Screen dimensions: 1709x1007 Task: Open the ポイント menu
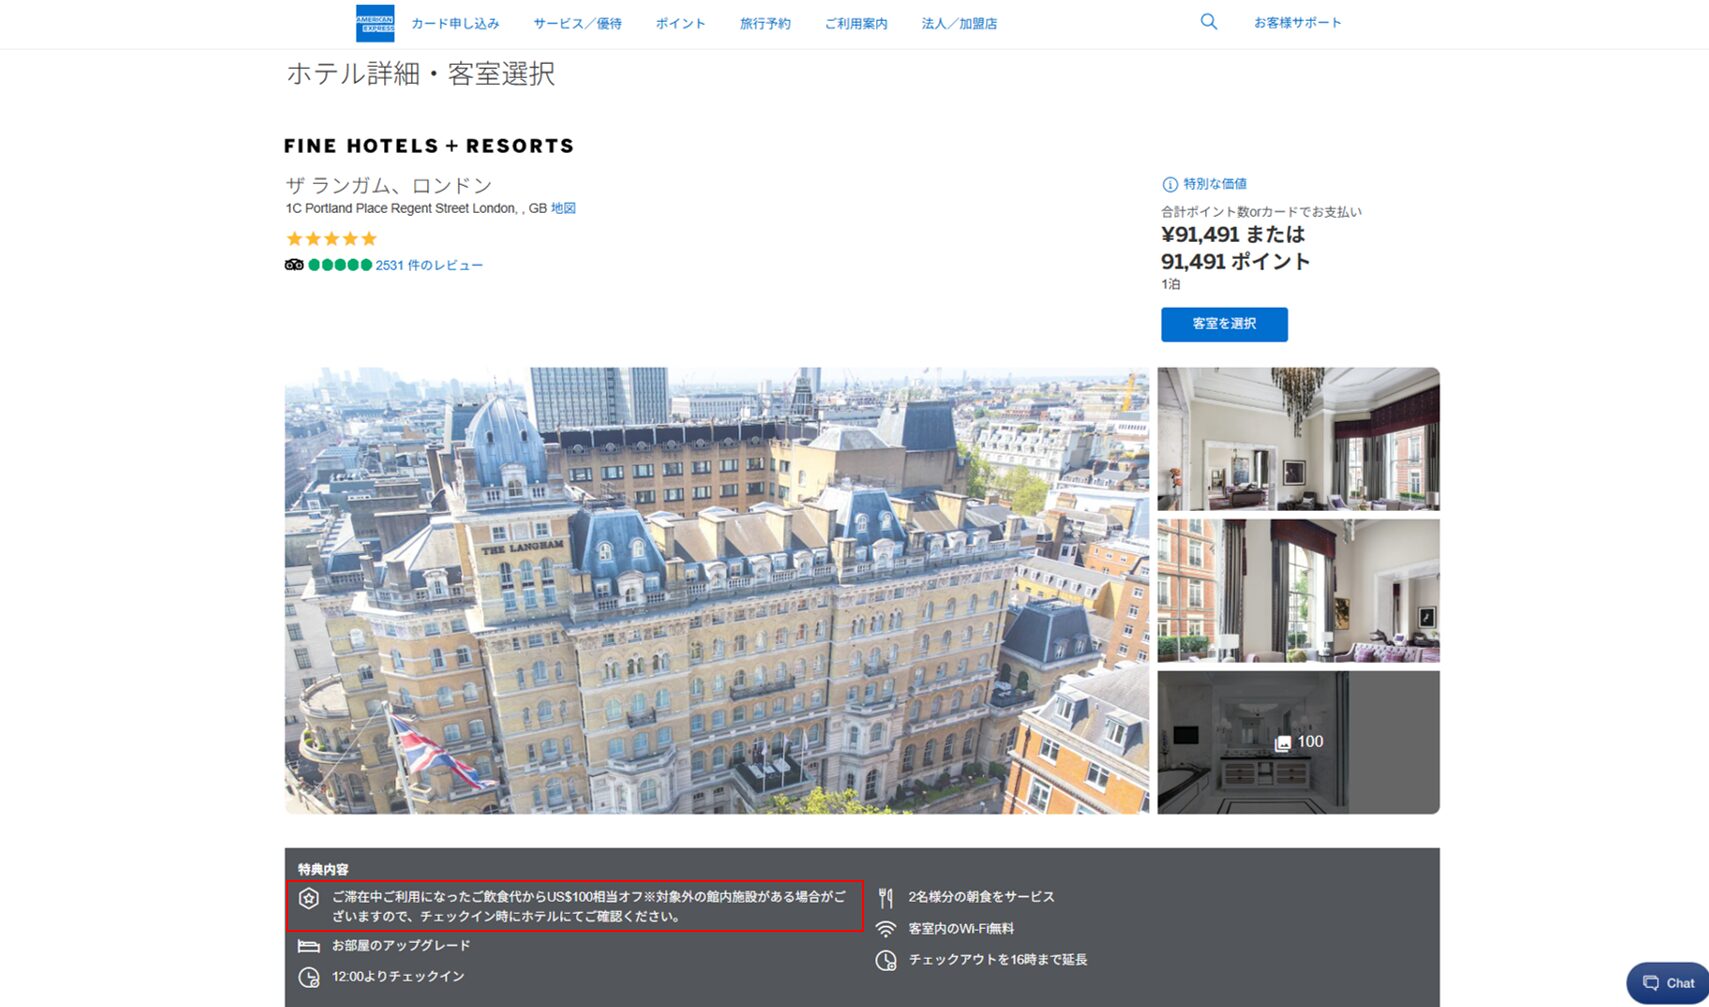click(x=681, y=23)
